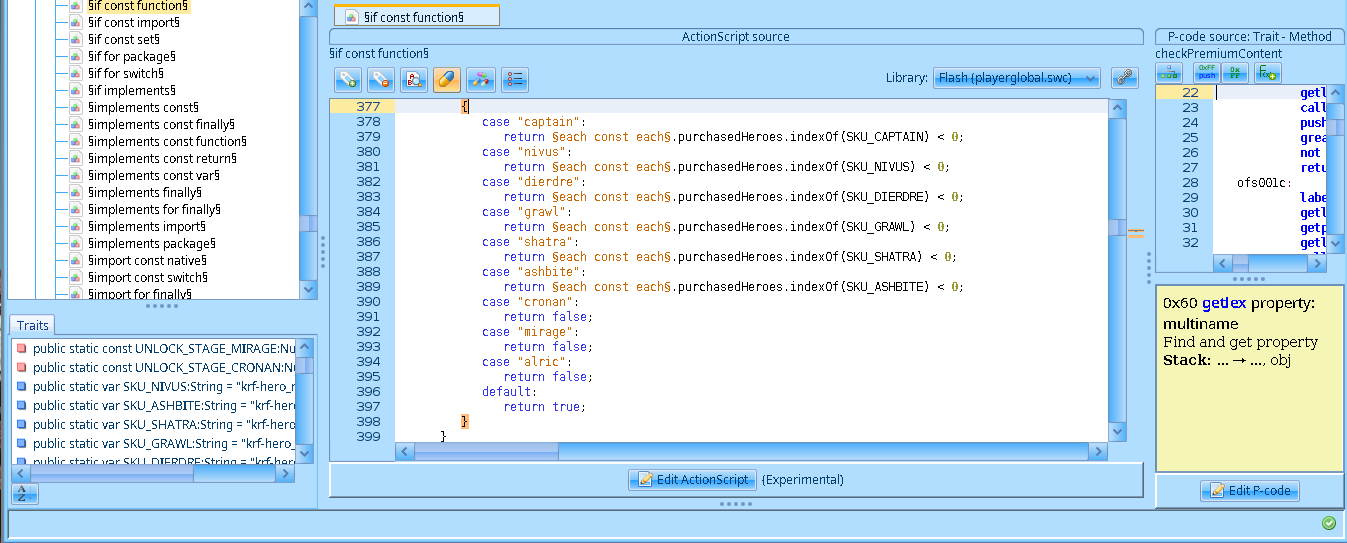Toggle A-Z sorting of traits
1347x543 pixels.
pos(25,494)
